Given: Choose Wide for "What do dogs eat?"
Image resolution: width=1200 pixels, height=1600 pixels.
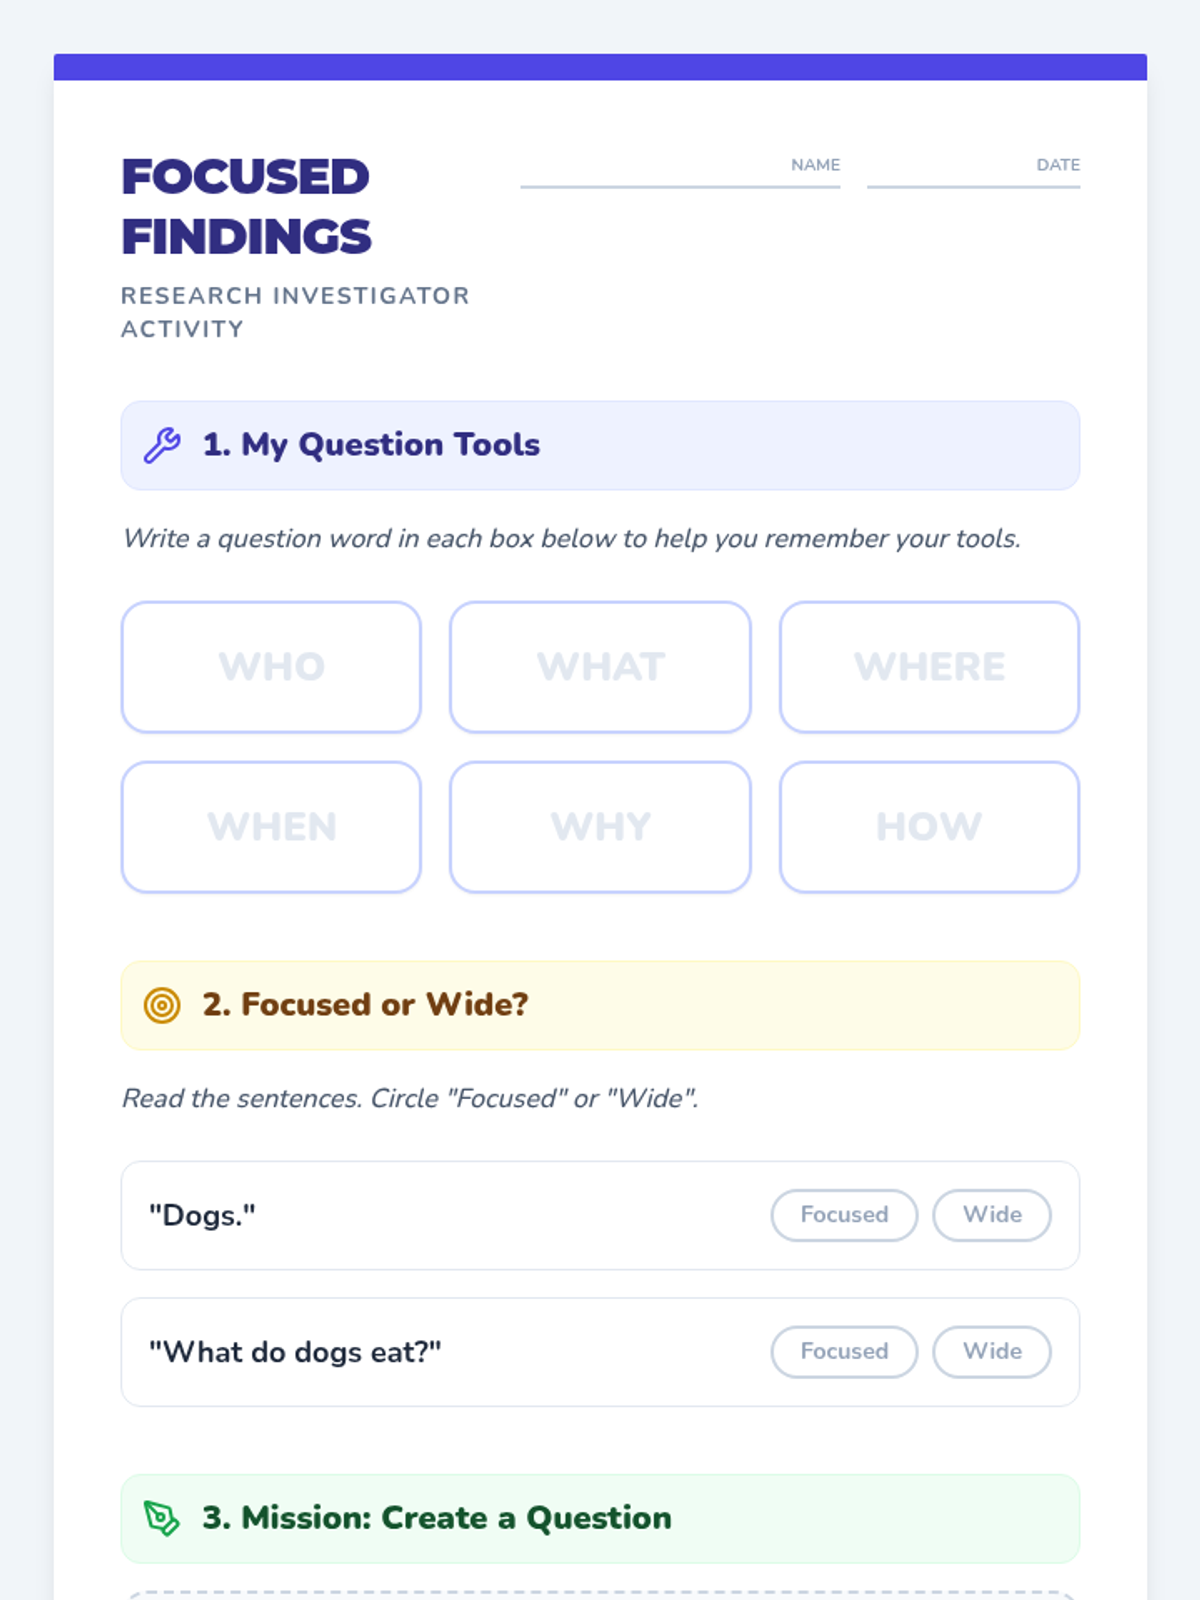Looking at the screenshot, I should [991, 1352].
